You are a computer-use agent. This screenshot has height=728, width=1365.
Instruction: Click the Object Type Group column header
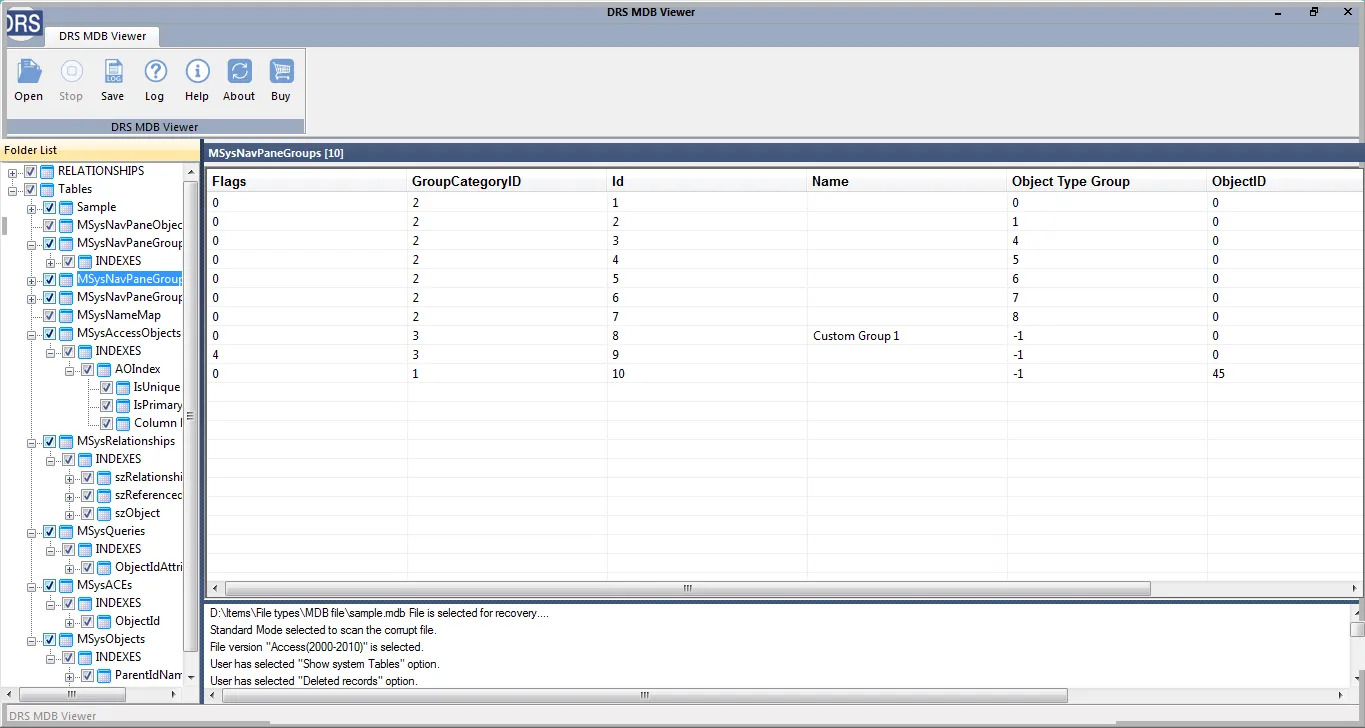(x=1070, y=181)
